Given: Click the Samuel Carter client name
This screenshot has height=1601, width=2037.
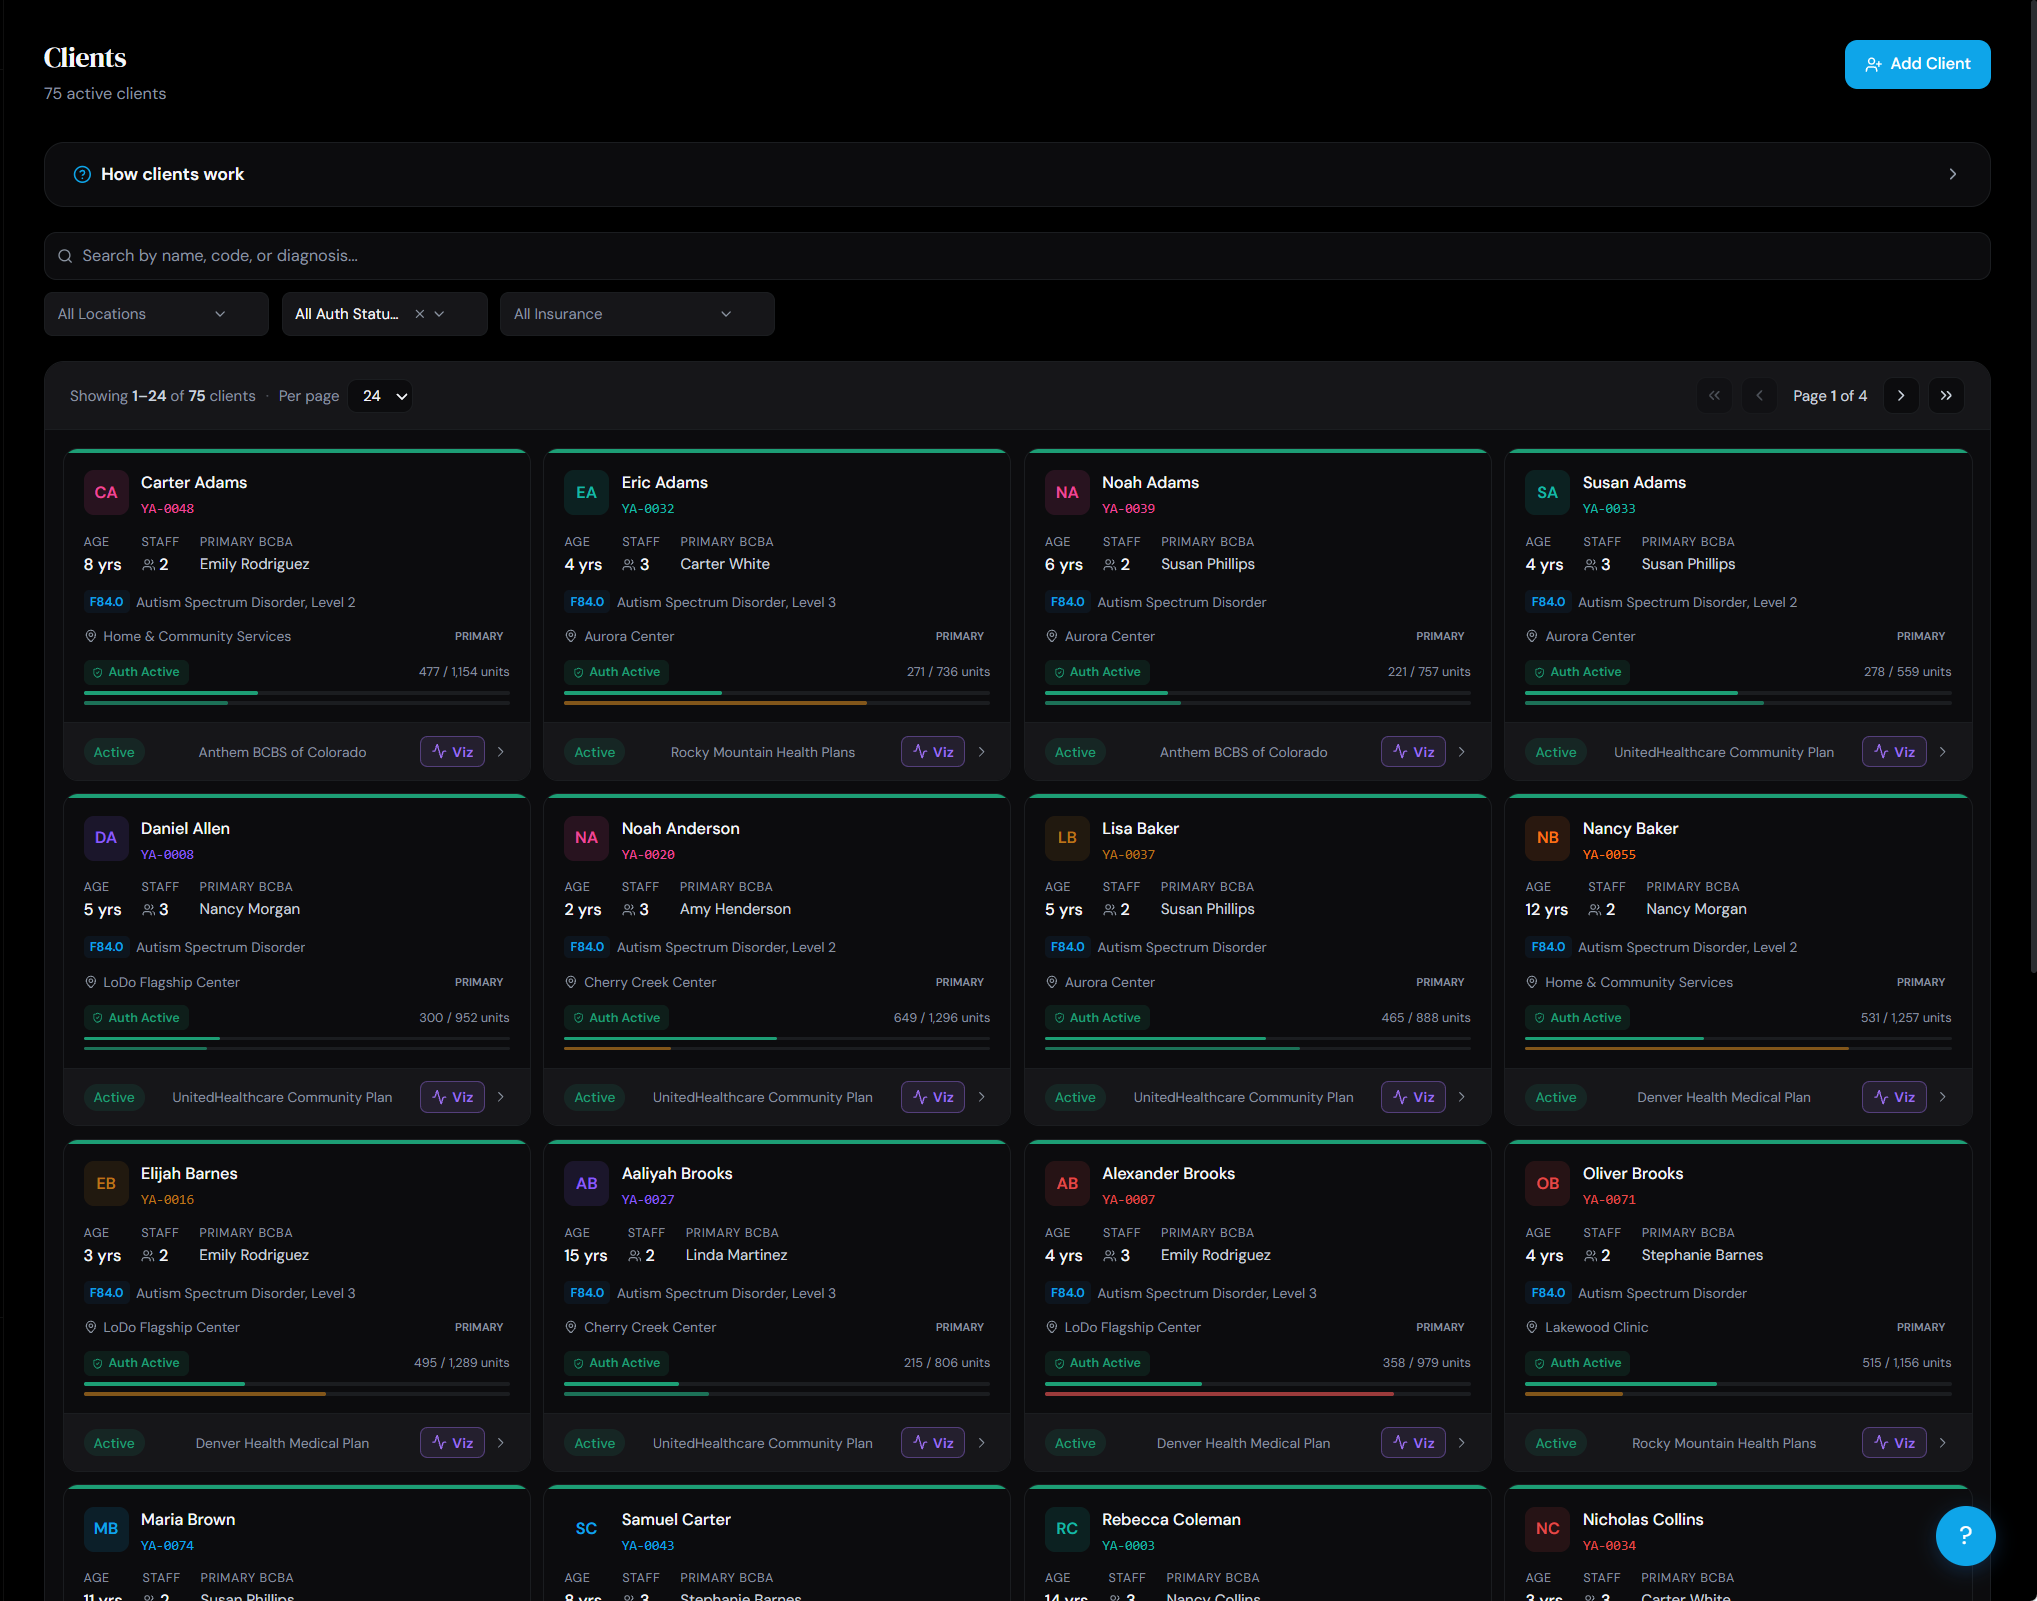Looking at the screenshot, I should pos(676,1519).
